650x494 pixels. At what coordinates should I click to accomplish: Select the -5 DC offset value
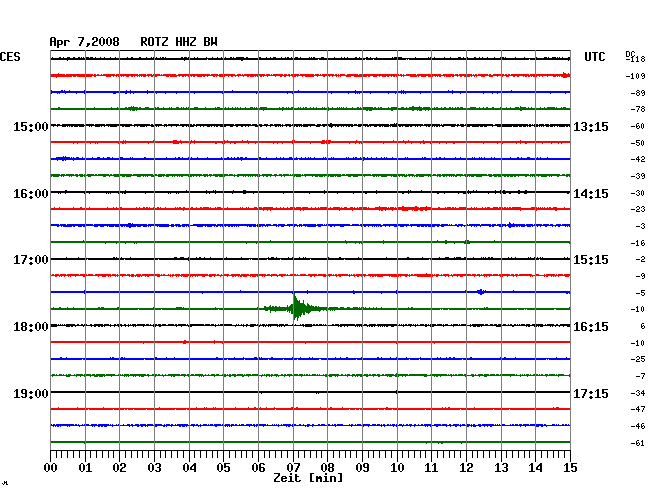(x=640, y=293)
